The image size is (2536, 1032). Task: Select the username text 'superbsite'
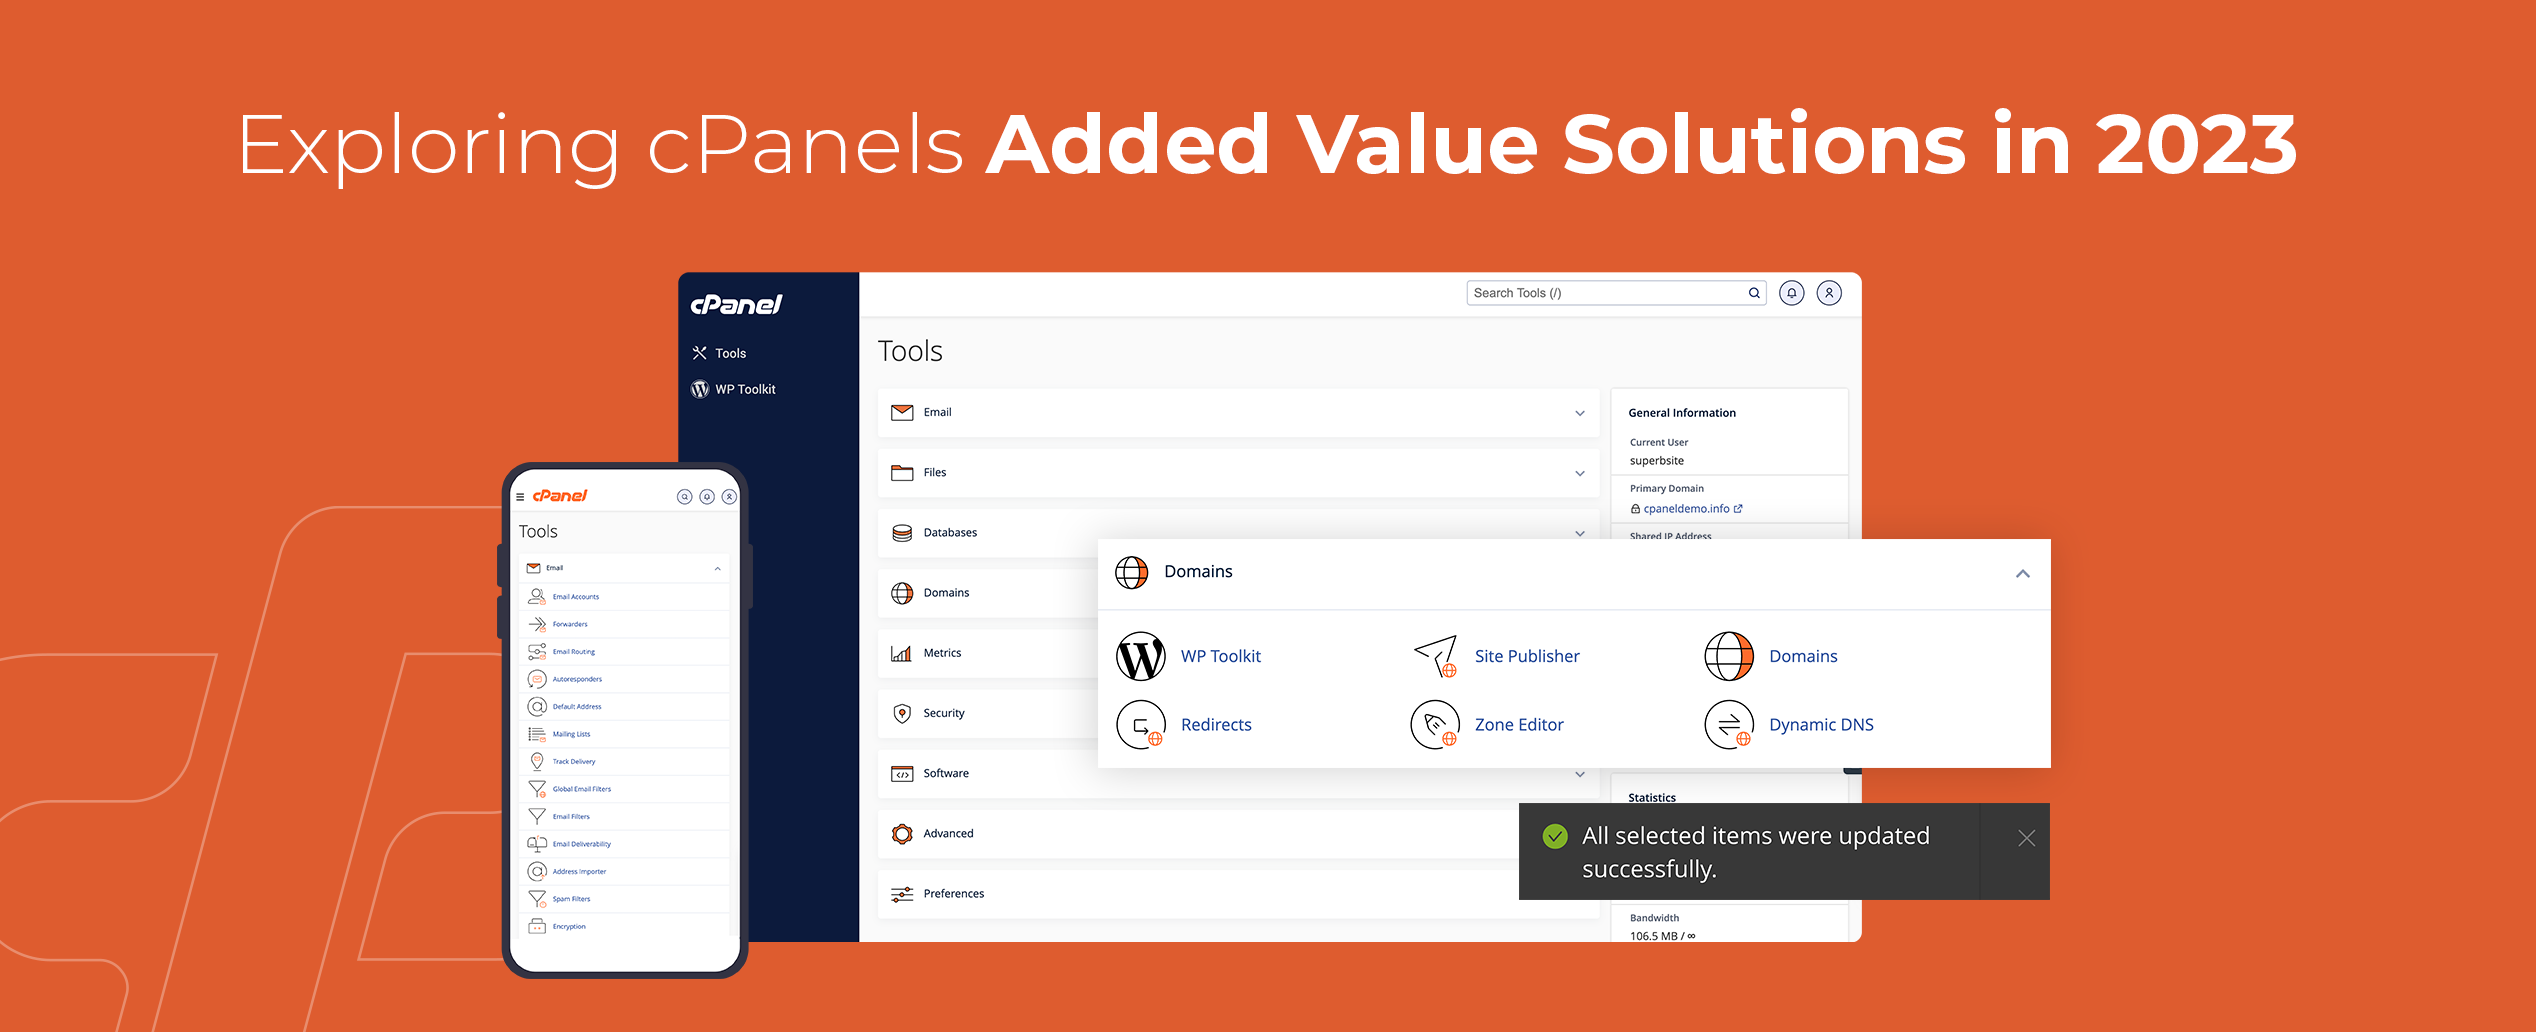(x=1657, y=461)
